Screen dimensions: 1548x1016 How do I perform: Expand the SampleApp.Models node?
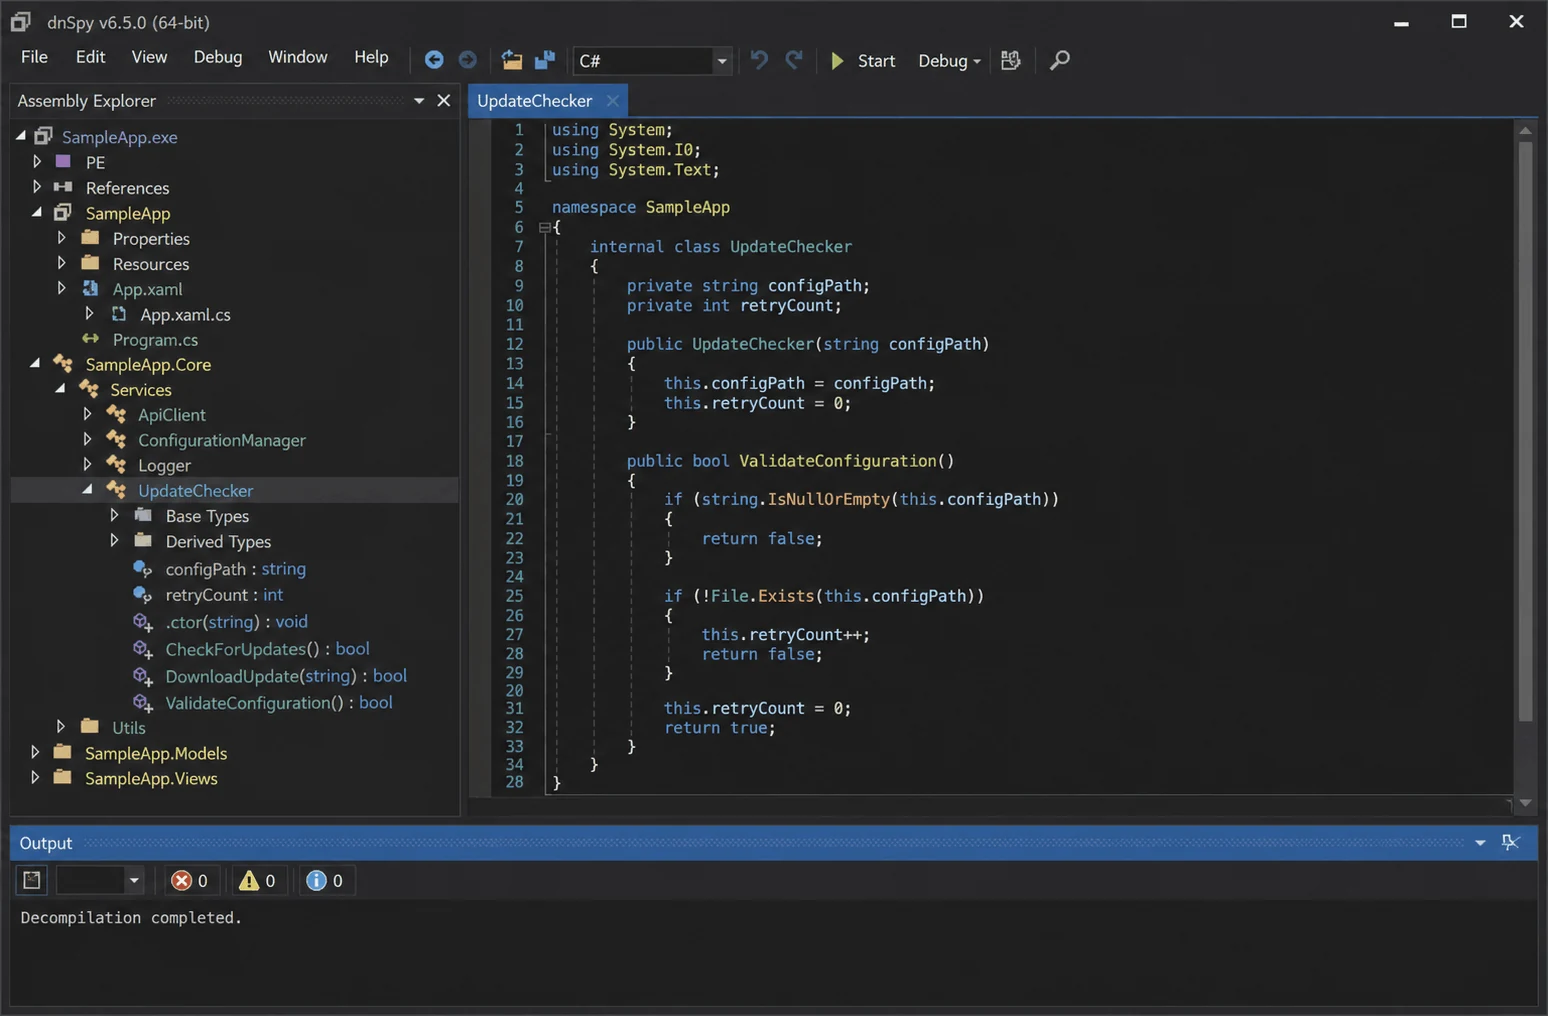[x=36, y=752]
